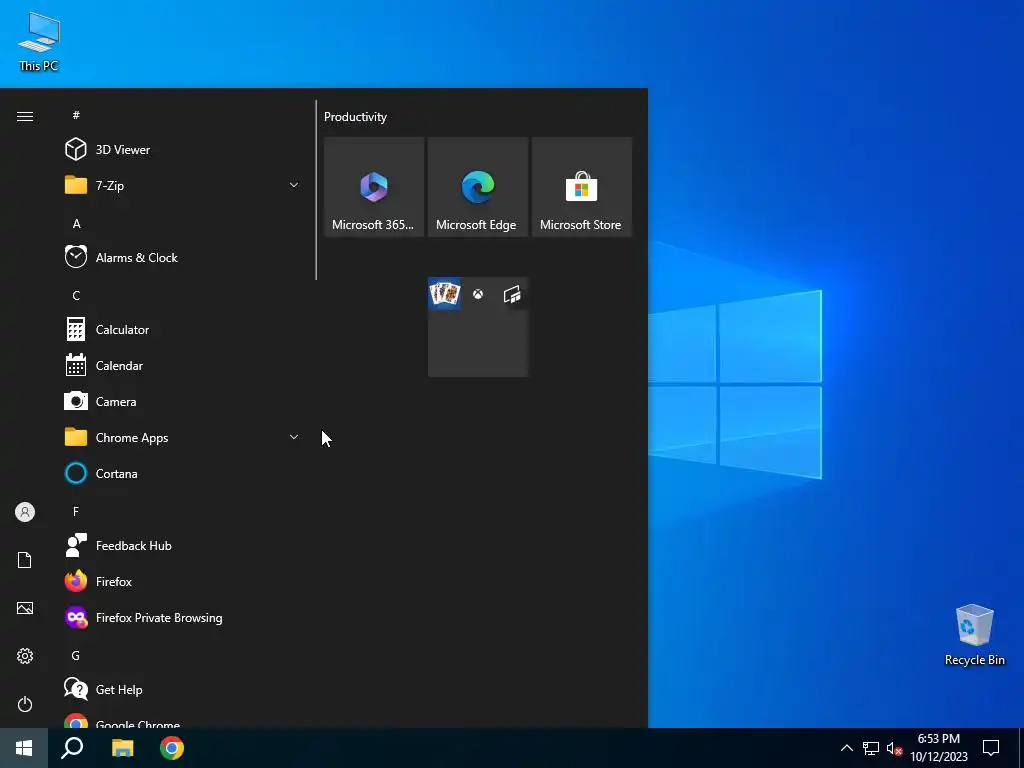Show hidden system tray icons
The image size is (1024, 768).
point(846,748)
